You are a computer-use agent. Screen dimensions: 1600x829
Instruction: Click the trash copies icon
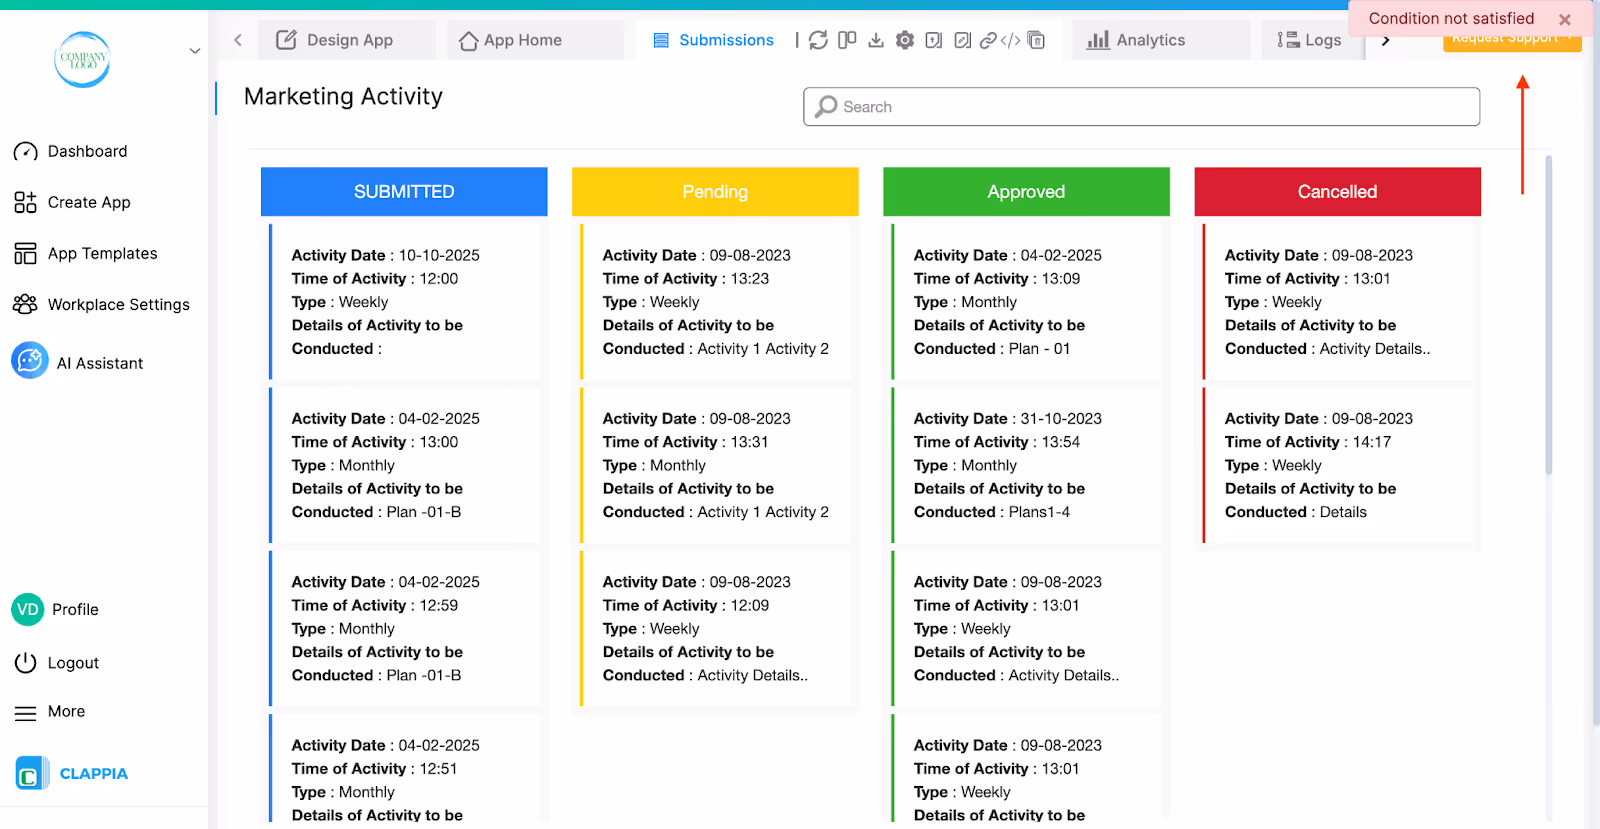(x=1036, y=40)
